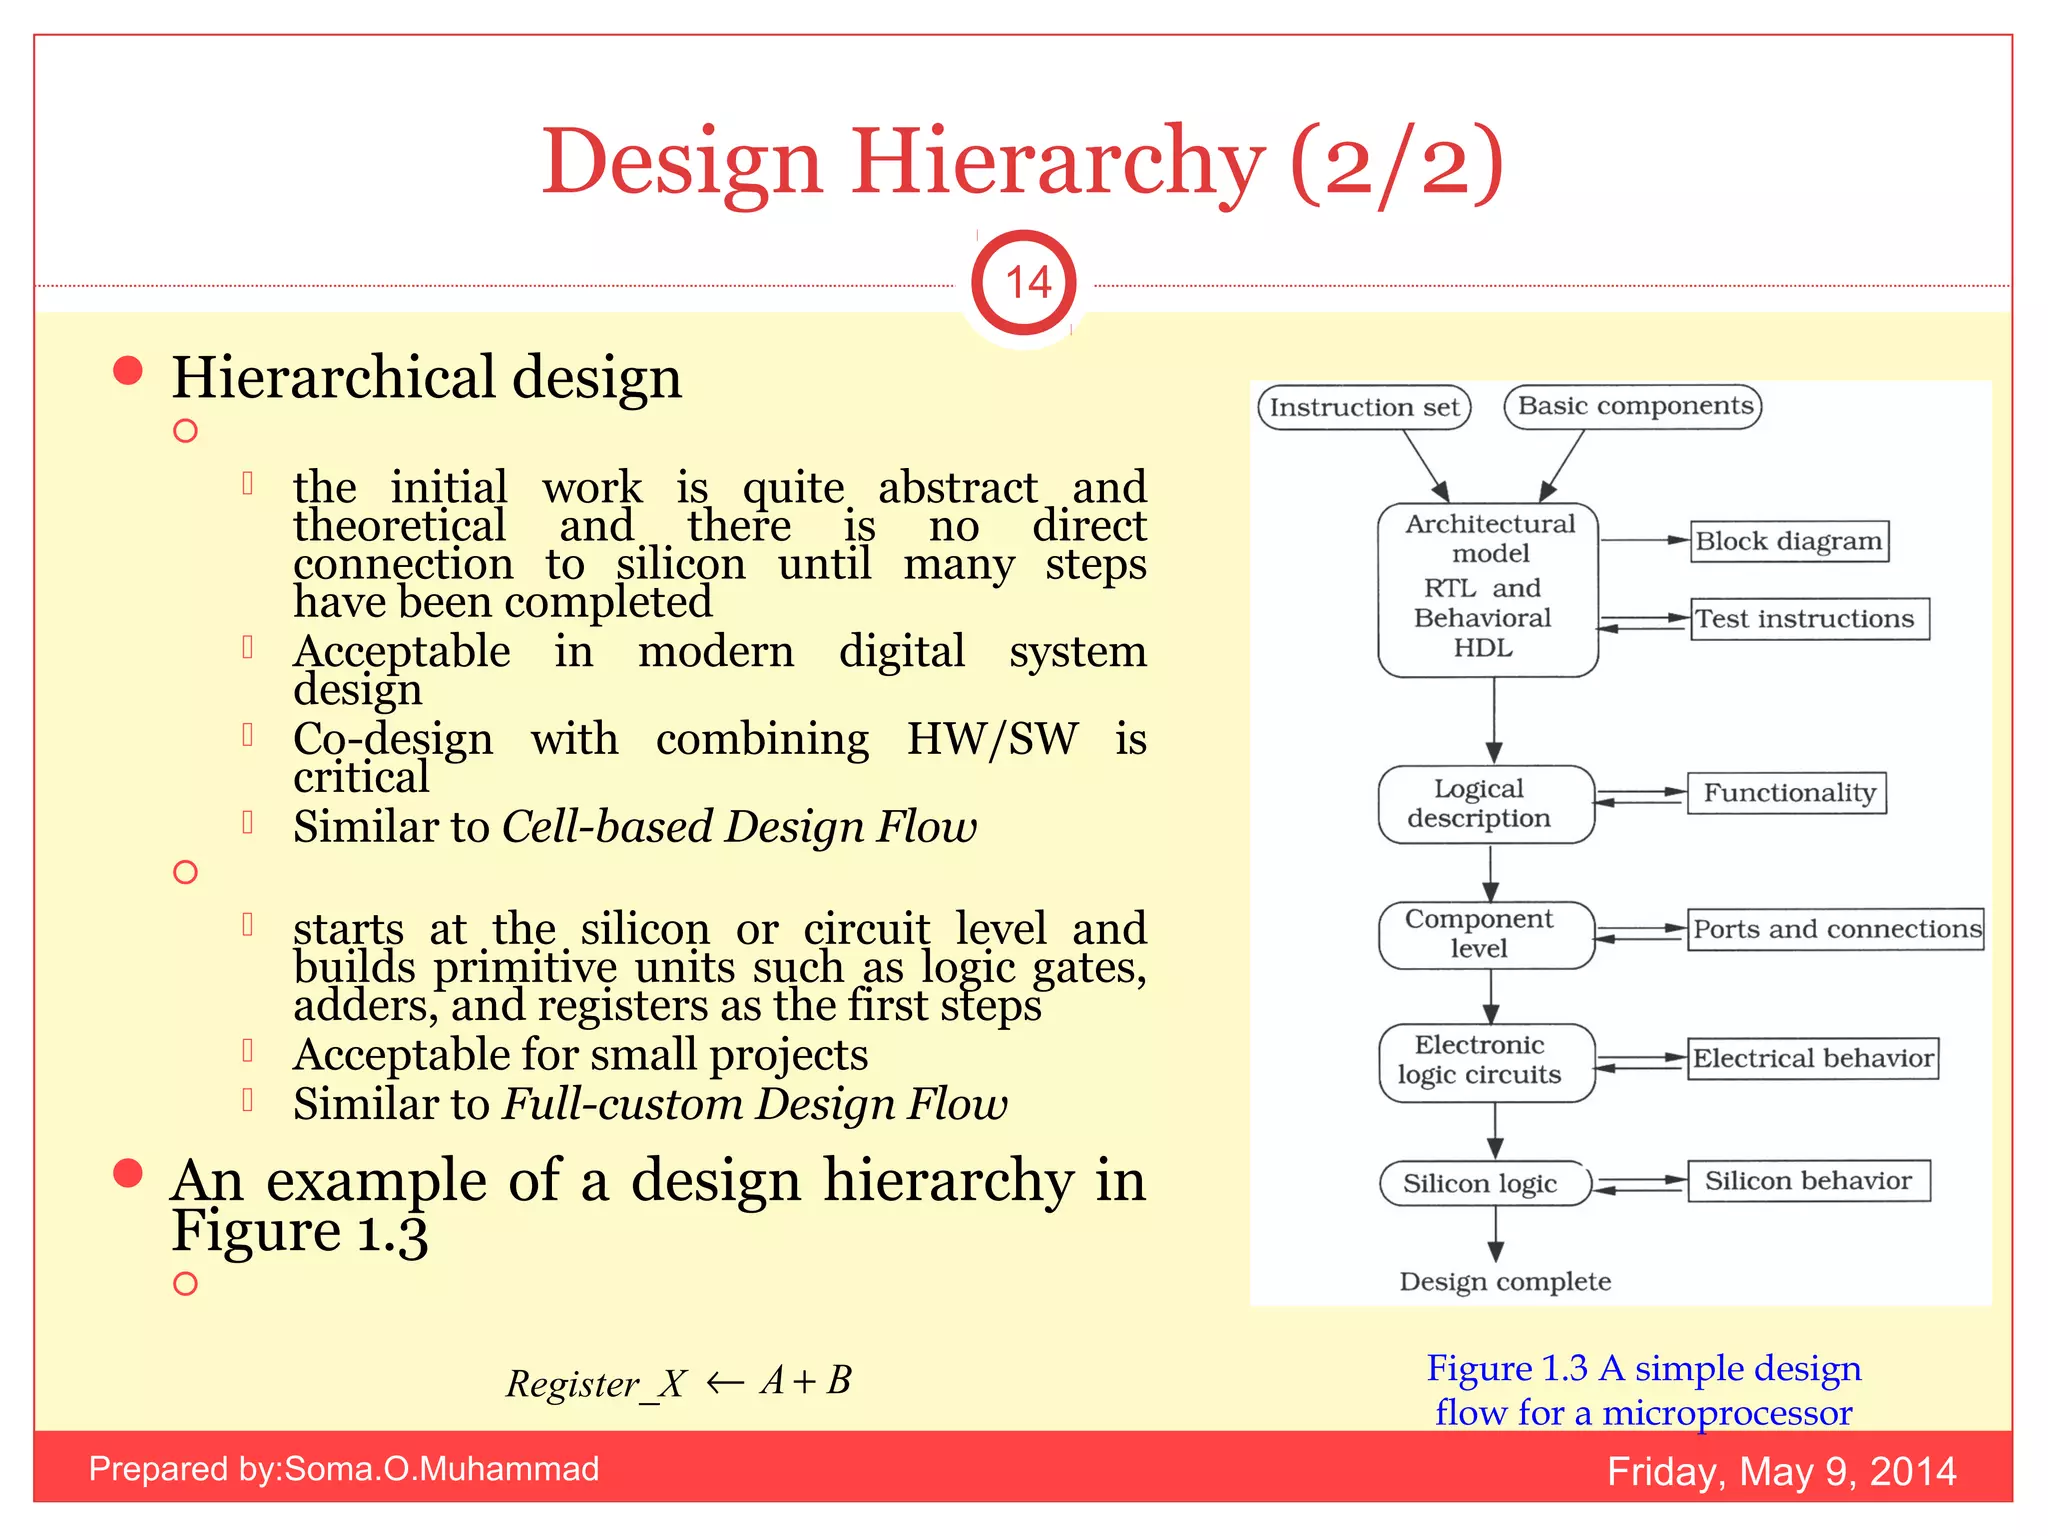Viewport: 2048px width, 1536px height.
Task: Click the Instruction set node
Action: pyautogui.click(x=1364, y=407)
